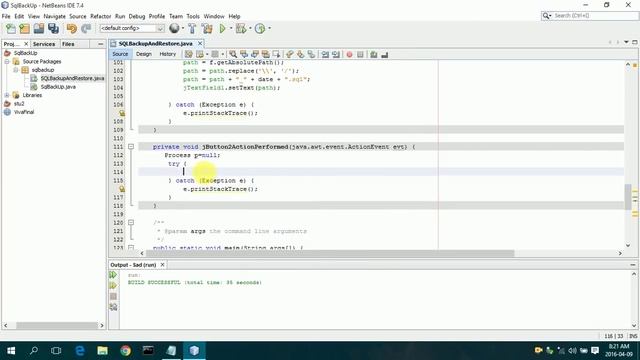The image size is (640, 360).
Task: Open the Source menu
Action: (78, 16)
